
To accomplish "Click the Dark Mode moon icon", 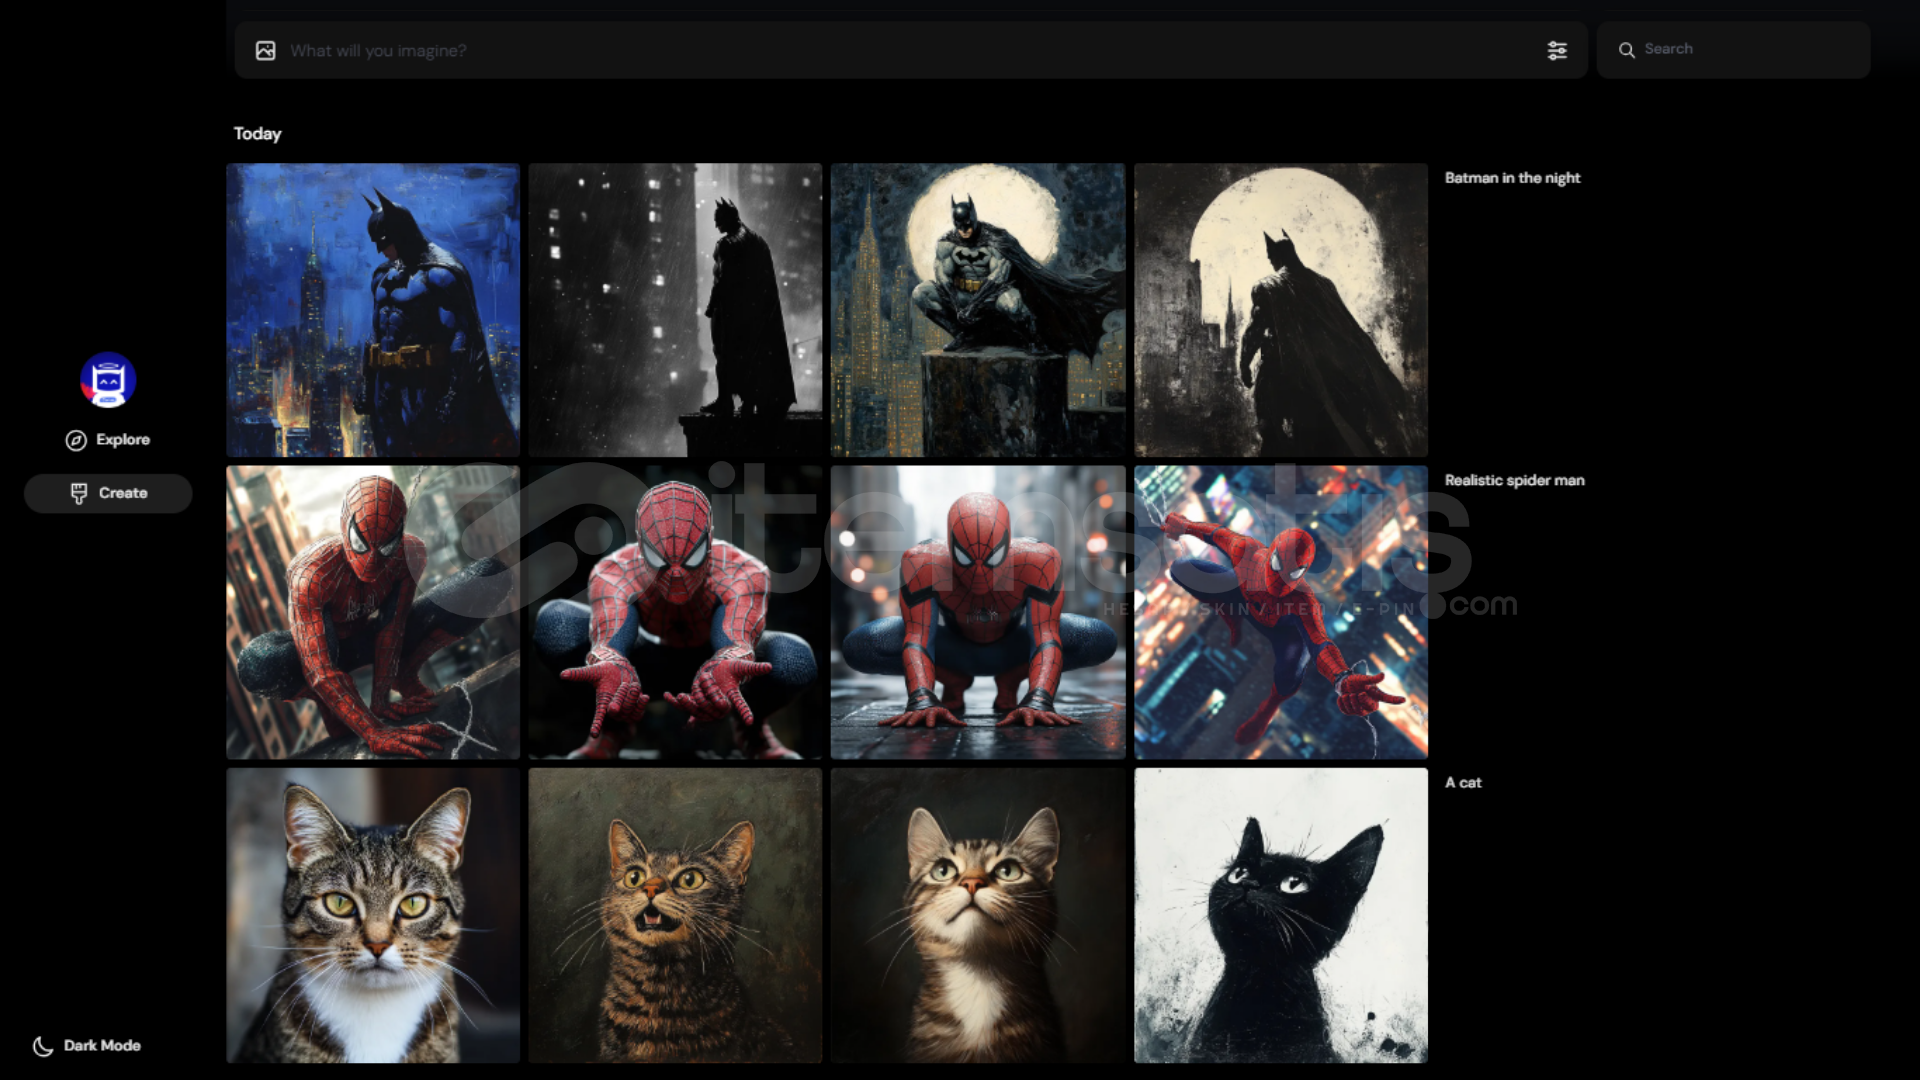I will [x=43, y=1046].
